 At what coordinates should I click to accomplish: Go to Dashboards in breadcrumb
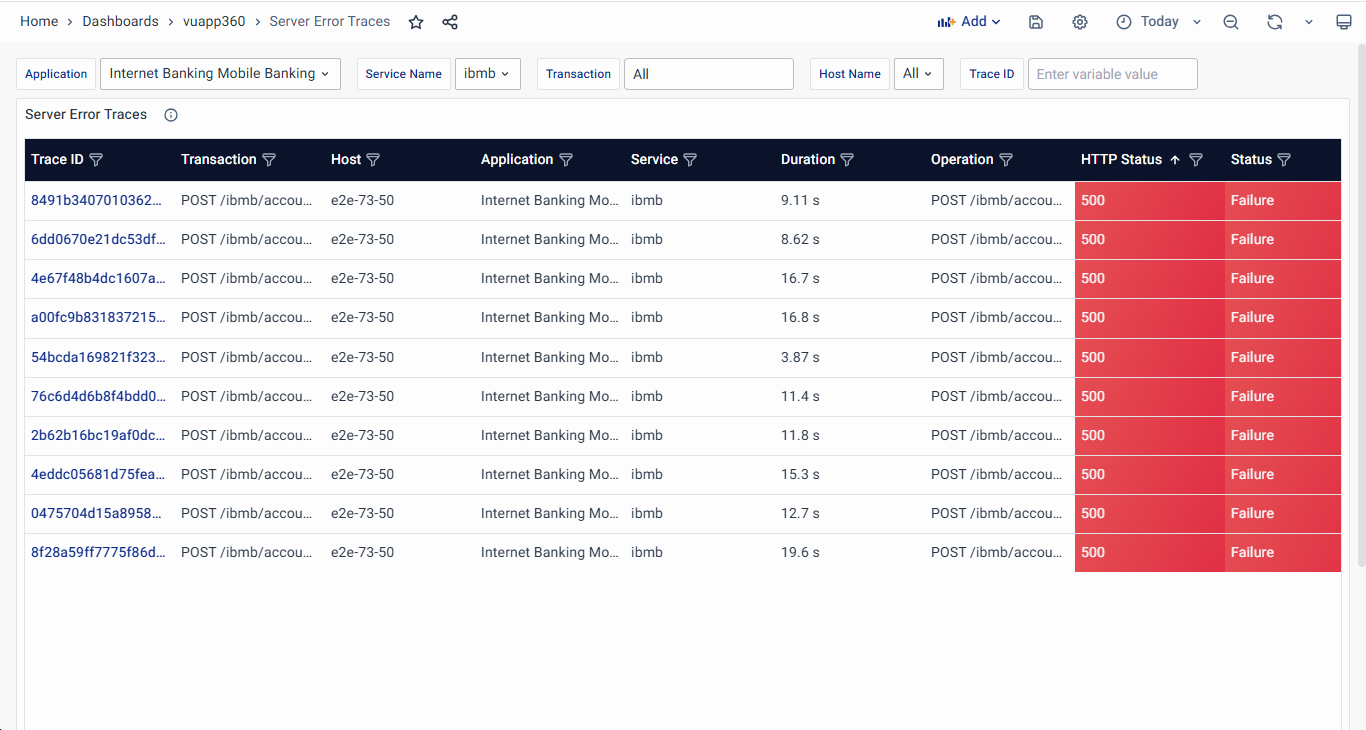coord(120,22)
